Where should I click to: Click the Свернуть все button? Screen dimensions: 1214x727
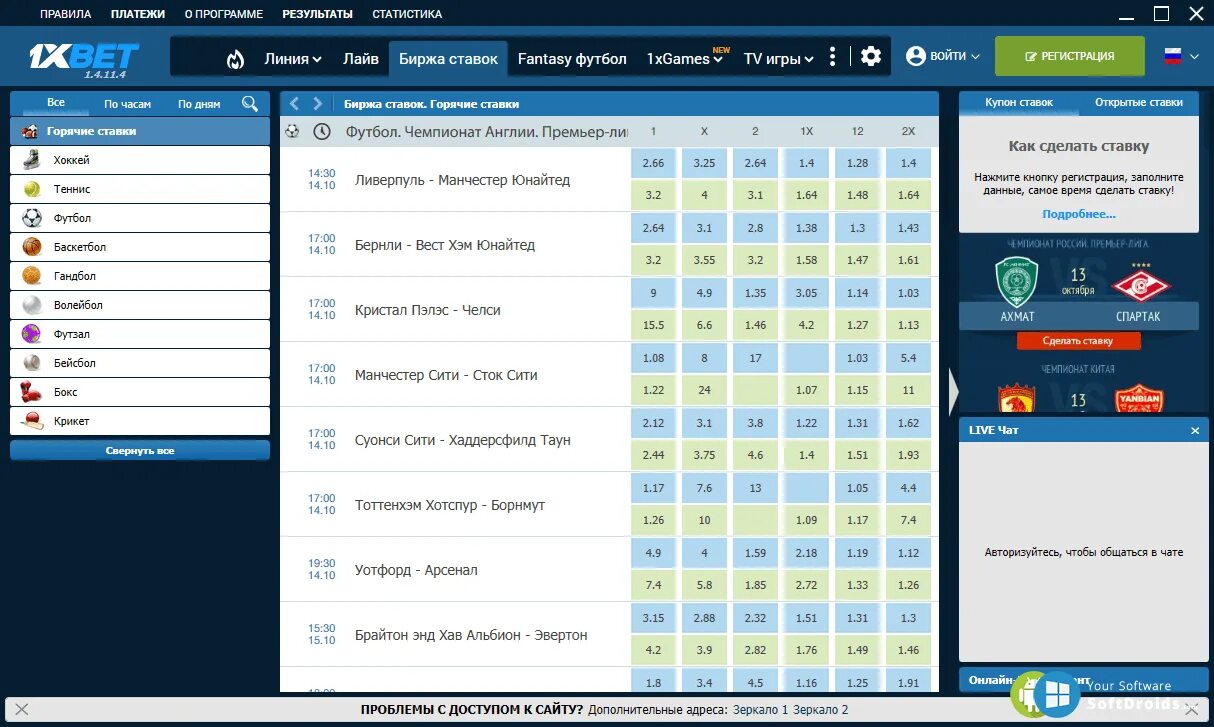pyautogui.click(x=140, y=451)
